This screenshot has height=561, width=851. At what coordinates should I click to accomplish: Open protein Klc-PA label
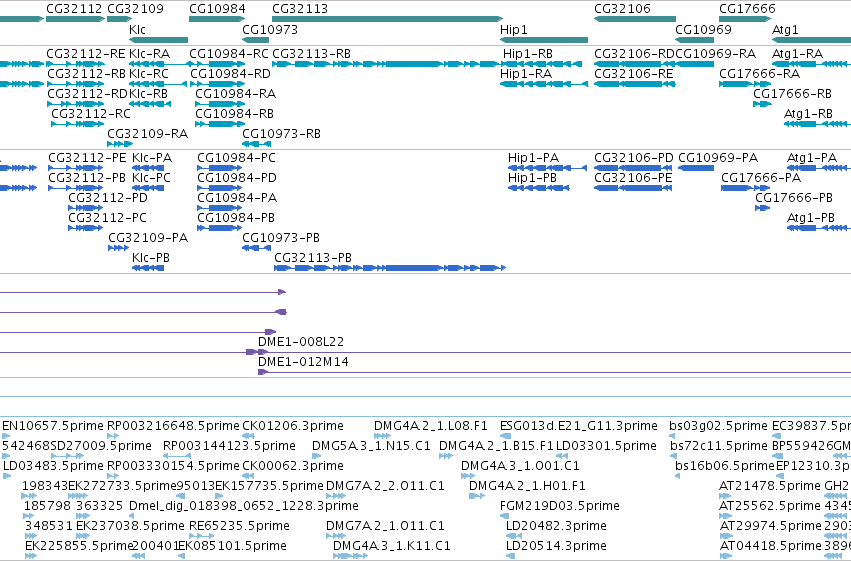coord(152,158)
